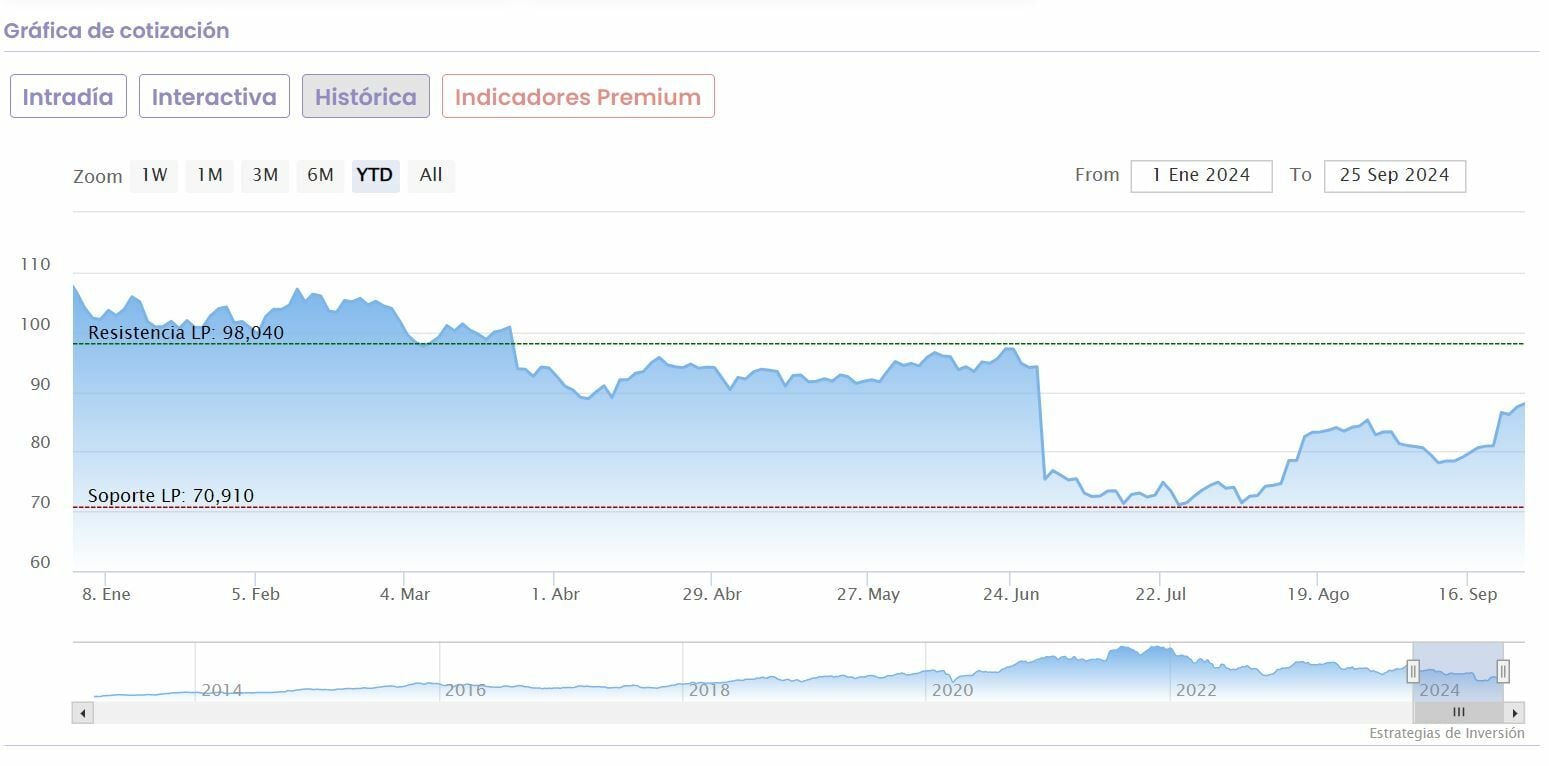Open the Interactiva chart tab
The height and width of the screenshot is (766, 1549).
pyautogui.click(x=214, y=97)
